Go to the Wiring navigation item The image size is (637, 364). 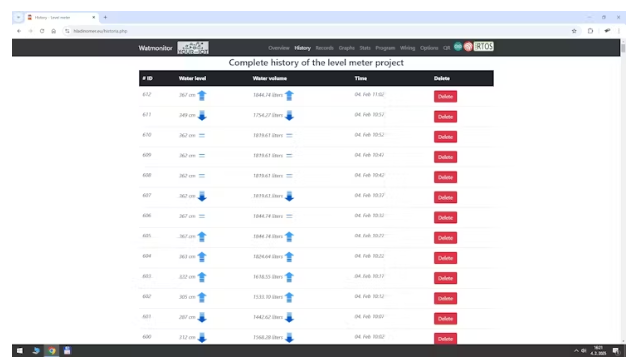(x=407, y=48)
